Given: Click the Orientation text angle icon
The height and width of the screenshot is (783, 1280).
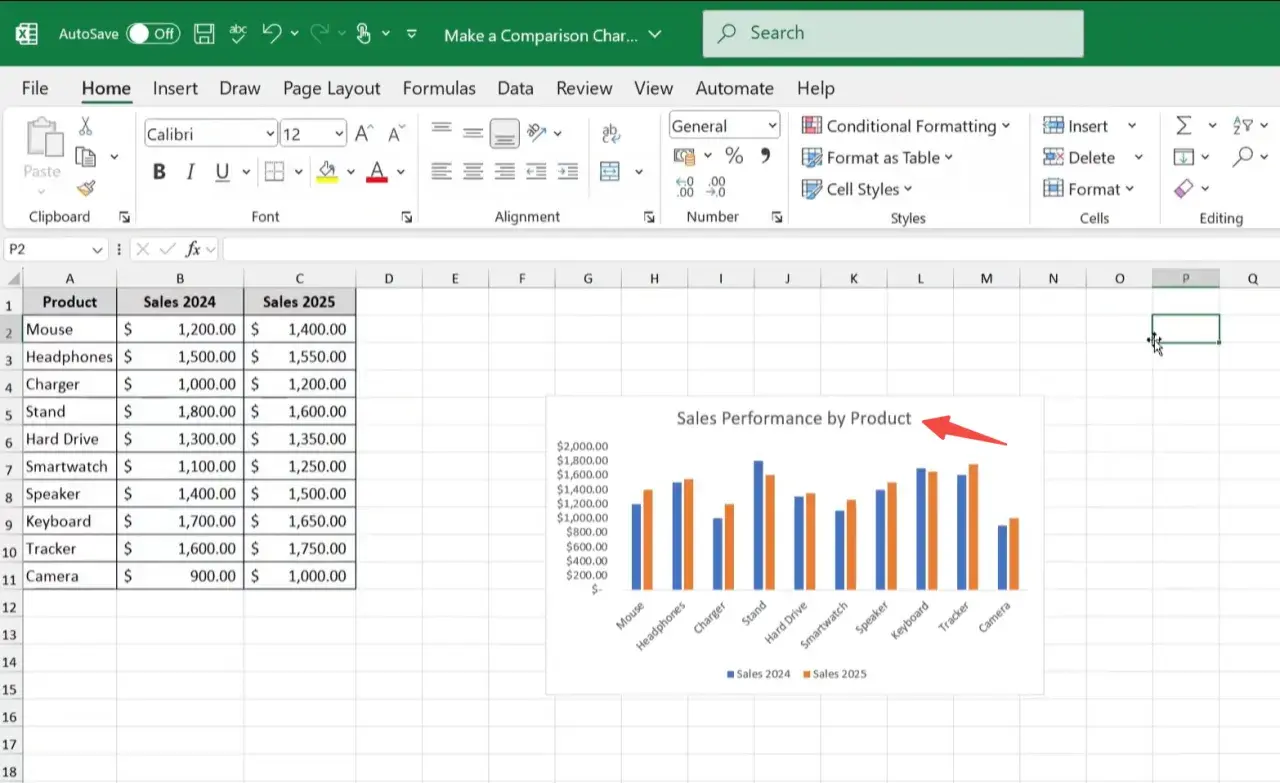Looking at the screenshot, I should 537,132.
